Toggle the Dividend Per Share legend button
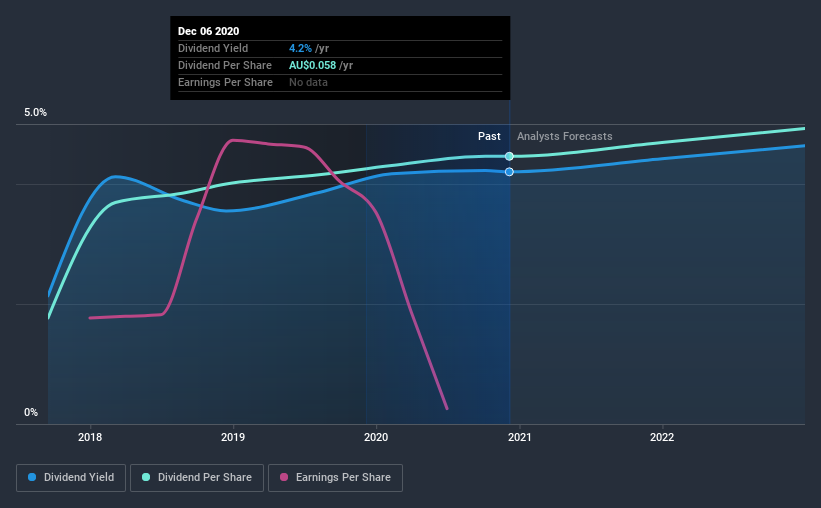The width and height of the screenshot is (821, 508). click(197, 478)
